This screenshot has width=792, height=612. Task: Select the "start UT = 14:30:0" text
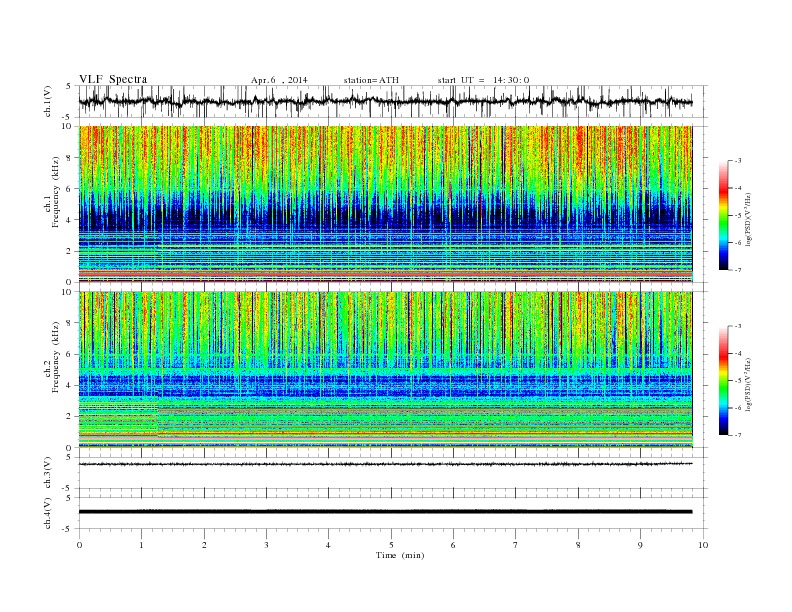click(483, 80)
